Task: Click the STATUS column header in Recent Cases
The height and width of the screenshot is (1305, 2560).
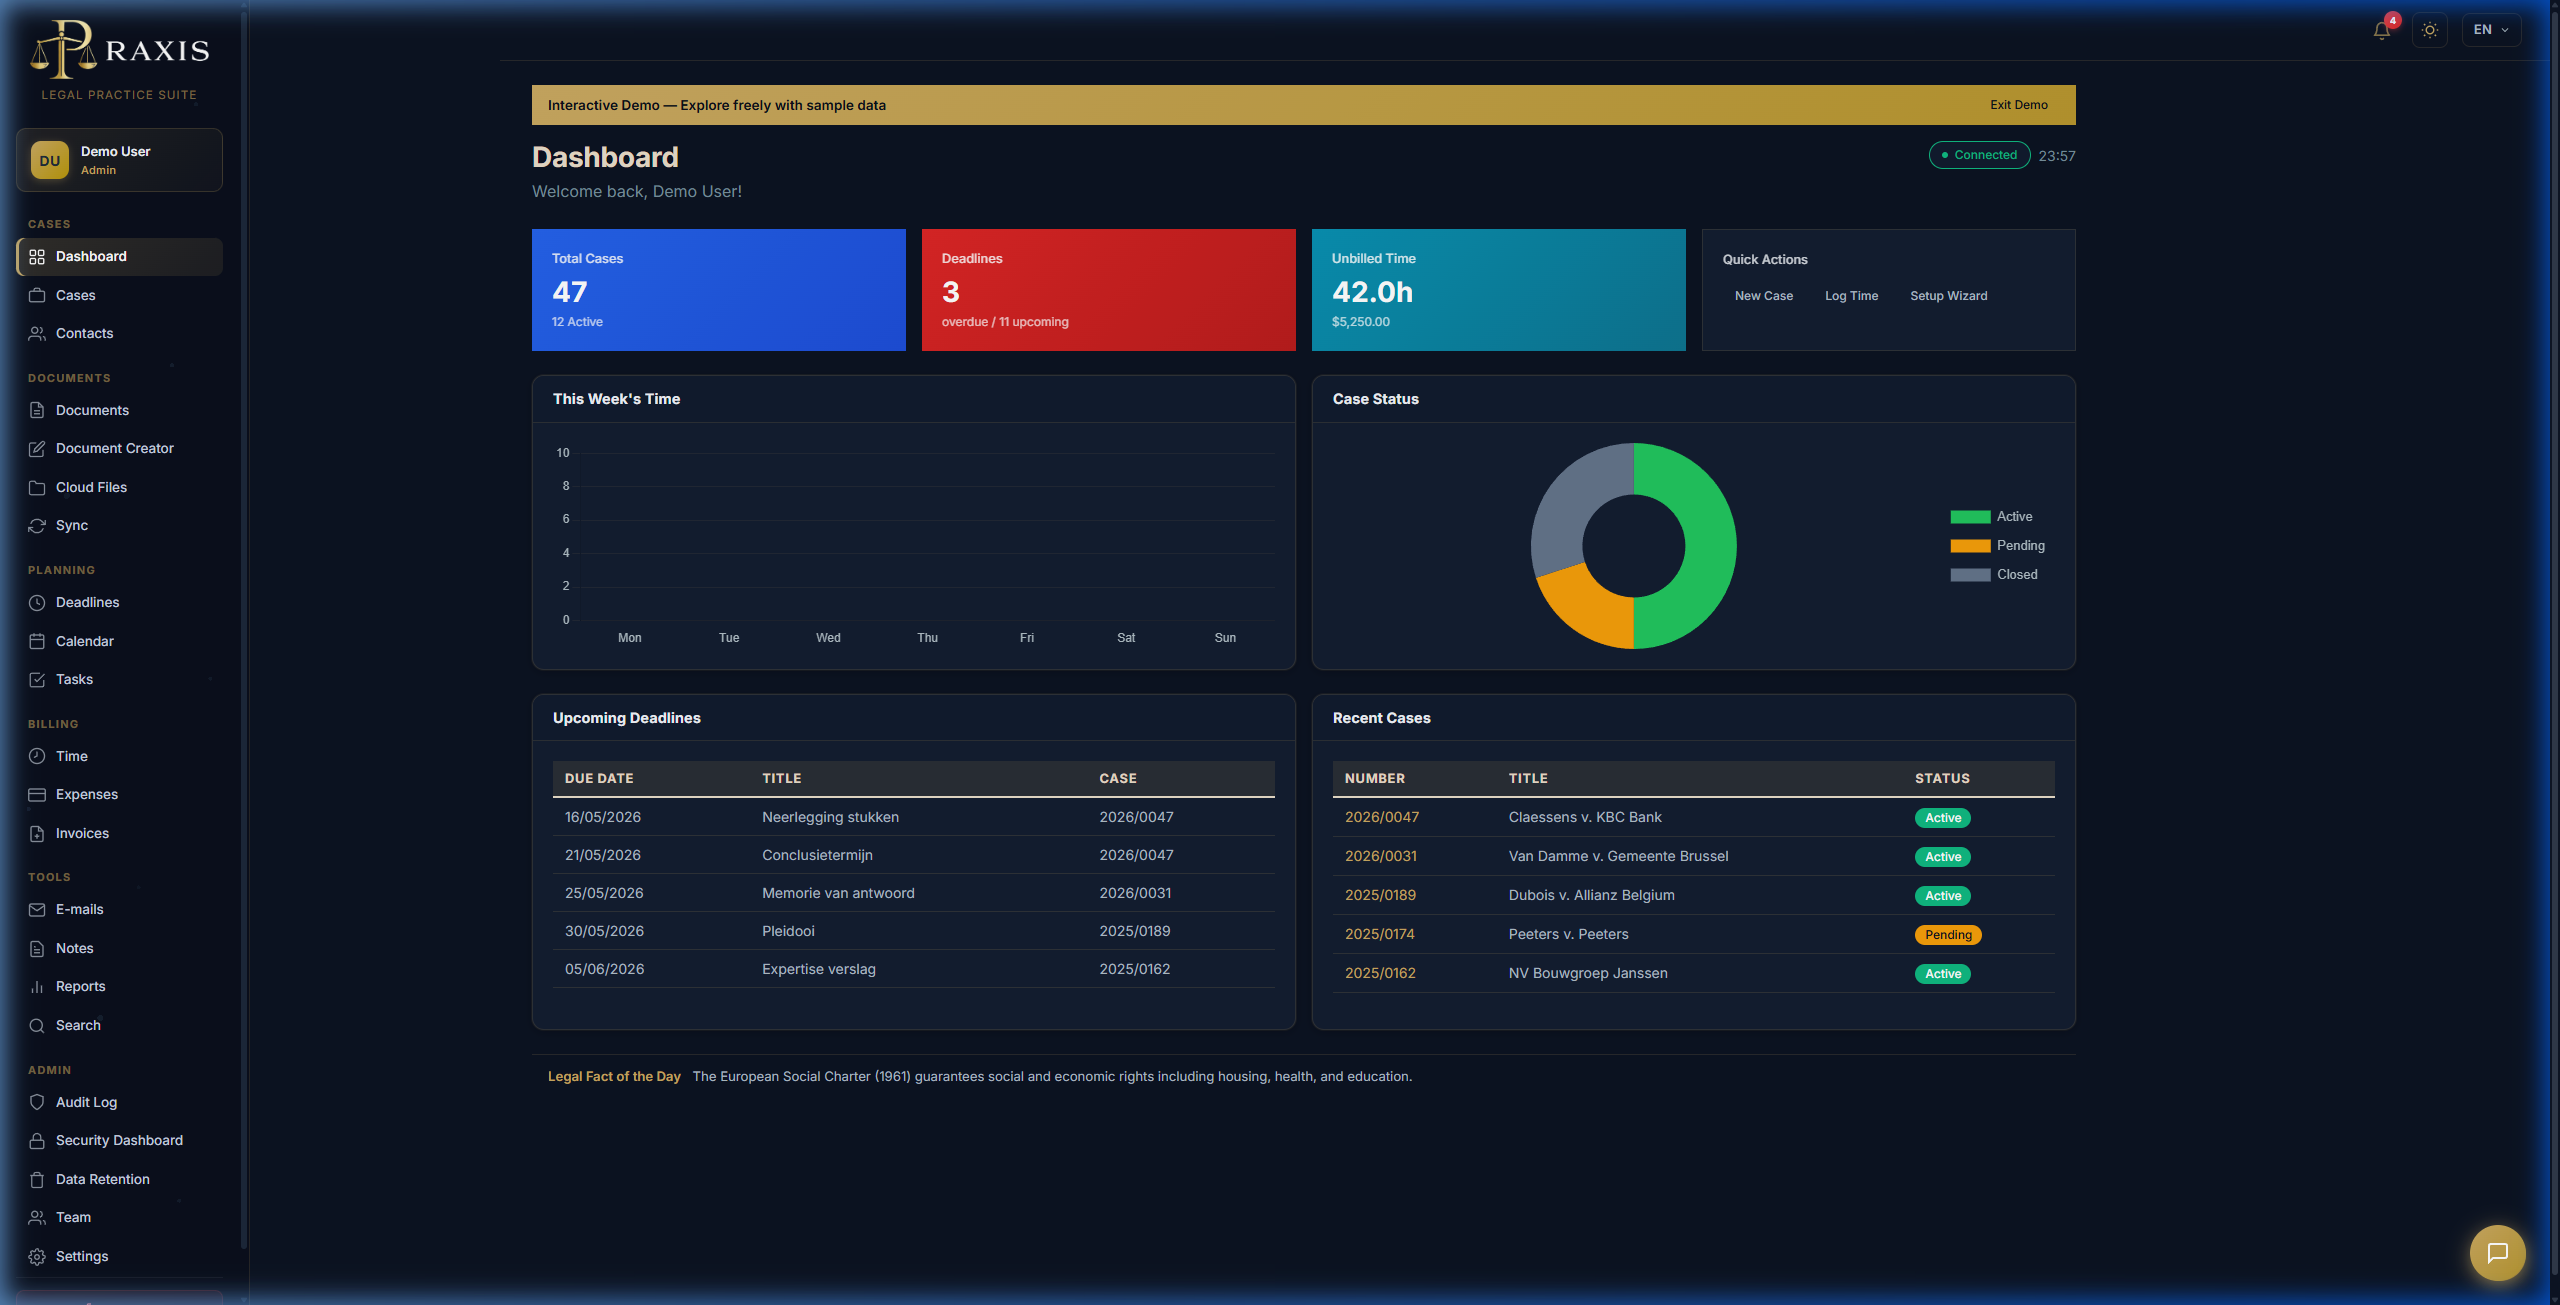Action: coord(1942,778)
